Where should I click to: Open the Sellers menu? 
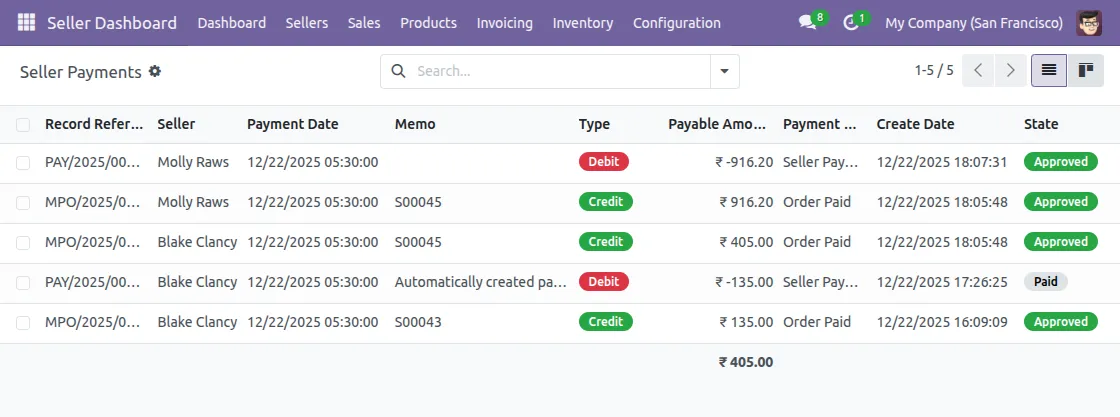click(306, 23)
